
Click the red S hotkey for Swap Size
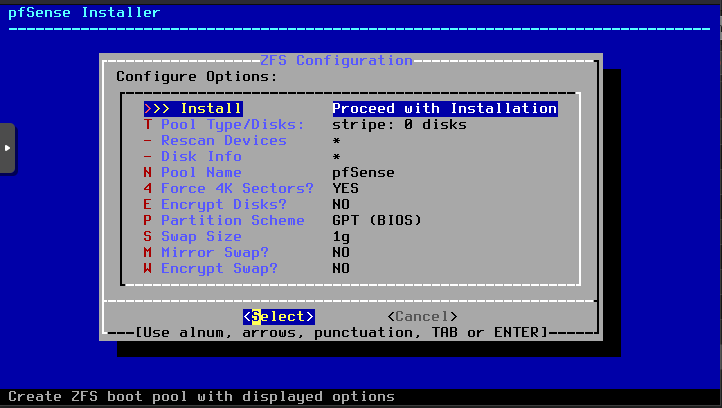click(x=148, y=236)
